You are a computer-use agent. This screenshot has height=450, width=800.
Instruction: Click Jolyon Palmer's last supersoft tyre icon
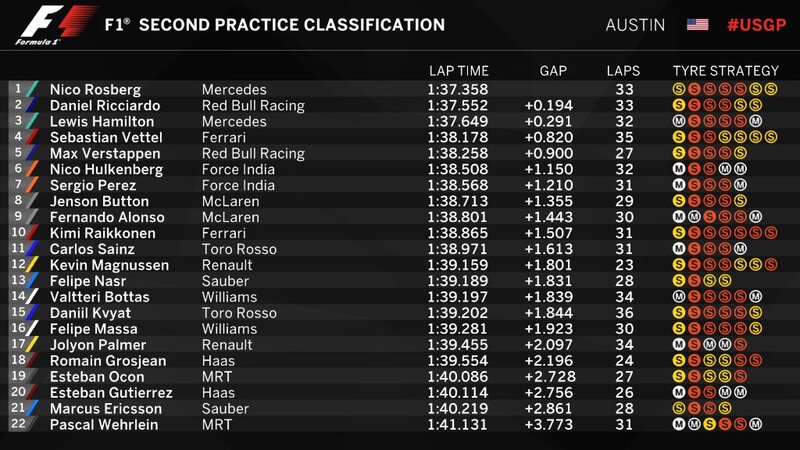740,345
